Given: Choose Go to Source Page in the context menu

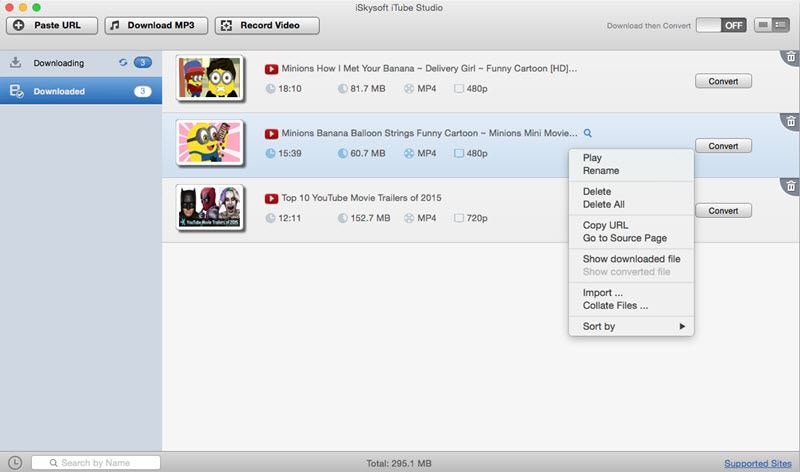Looking at the screenshot, I should tap(631, 238).
